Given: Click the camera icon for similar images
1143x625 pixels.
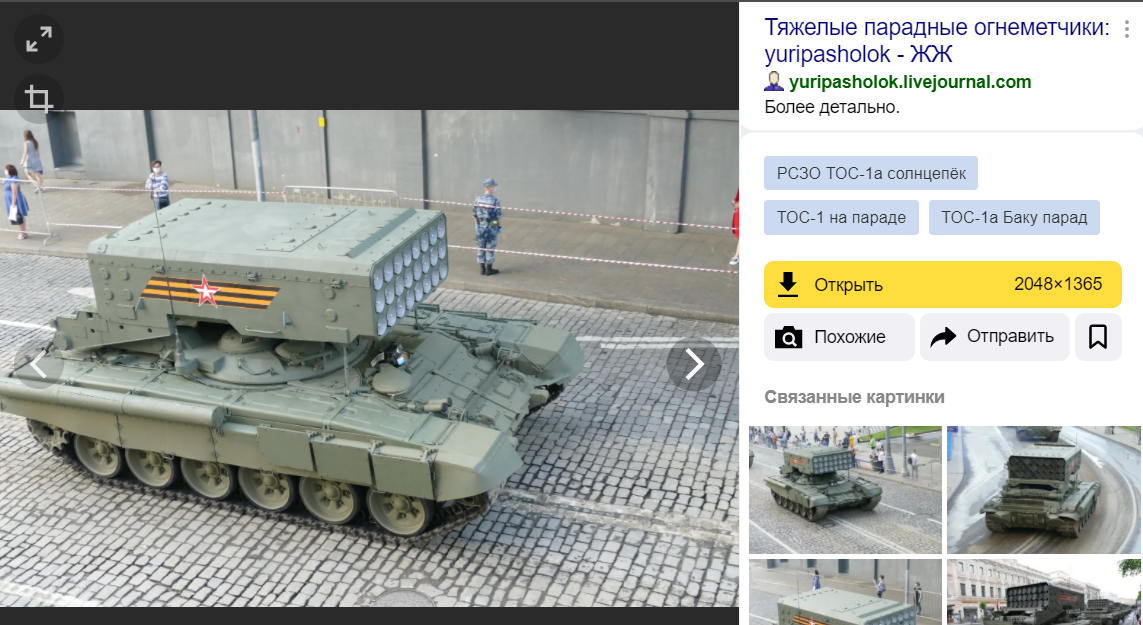Looking at the screenshot, I should [788, 338].
